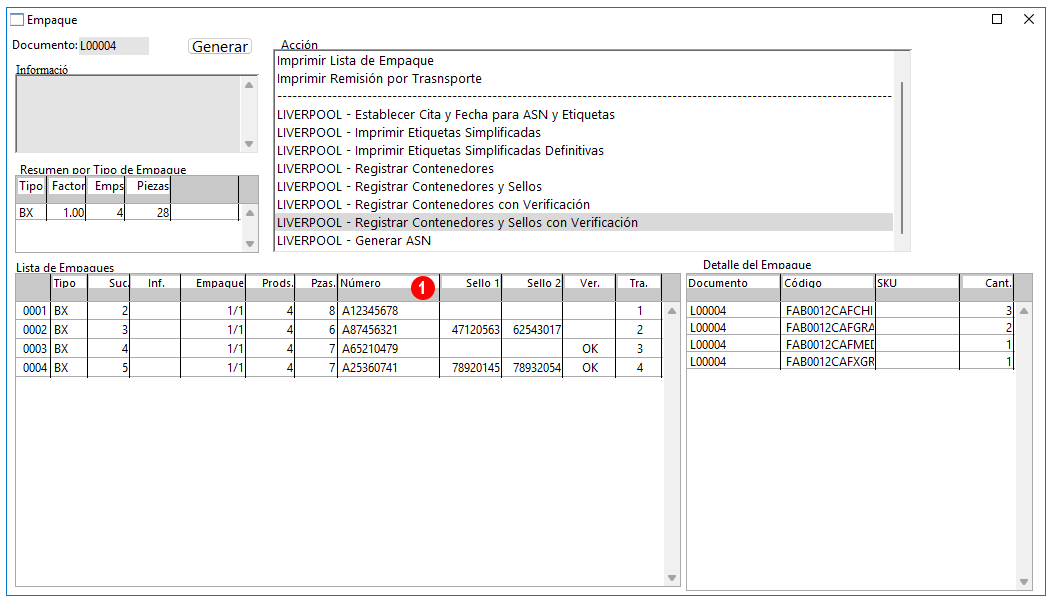Image resolution: width=1052 pixels, height=605 pixels.
Task: Click Resumen table scroll down arrow
Action: pyautogui.click(x=250, y=243)
